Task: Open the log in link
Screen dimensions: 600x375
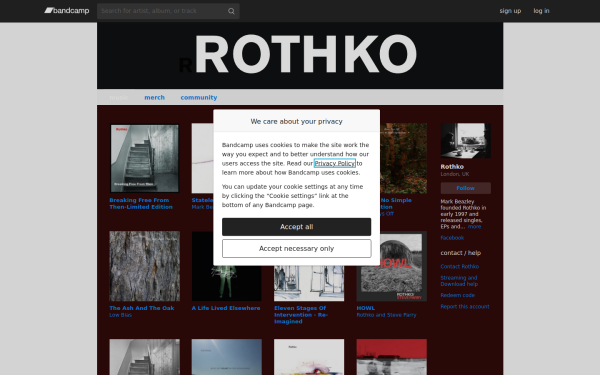Action: (x=541, y=11)
